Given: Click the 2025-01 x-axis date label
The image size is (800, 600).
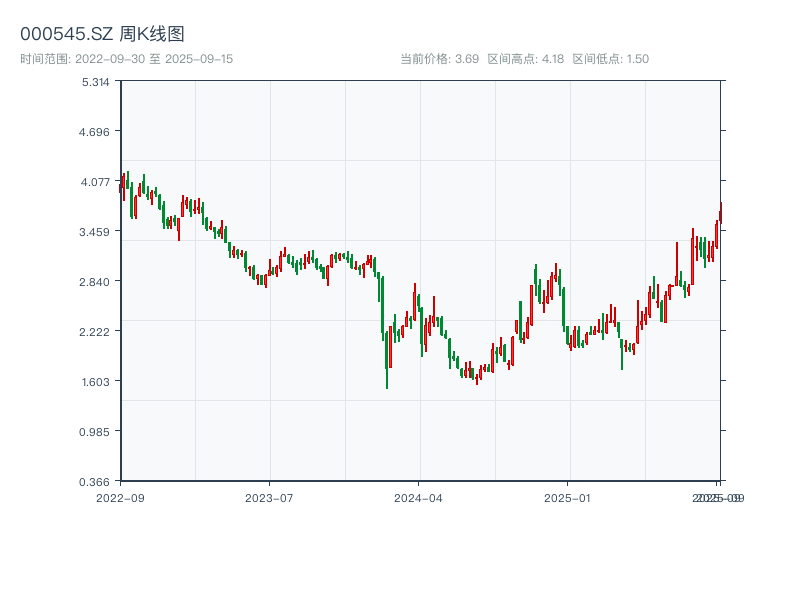Looking at the screenshot, I should click(x=569, y=497).
